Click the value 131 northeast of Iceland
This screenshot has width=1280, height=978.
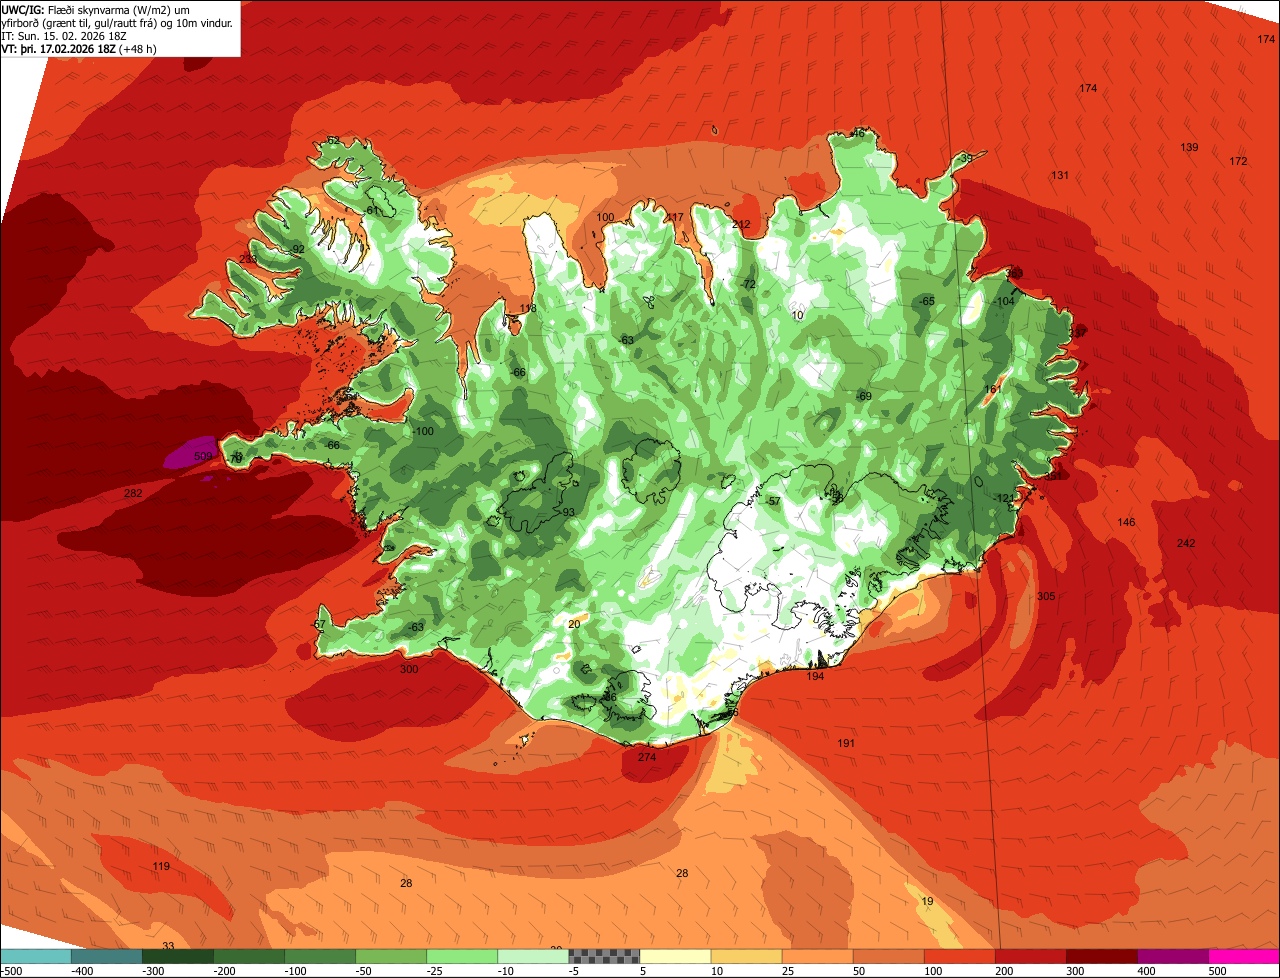tap(1060, 176)
